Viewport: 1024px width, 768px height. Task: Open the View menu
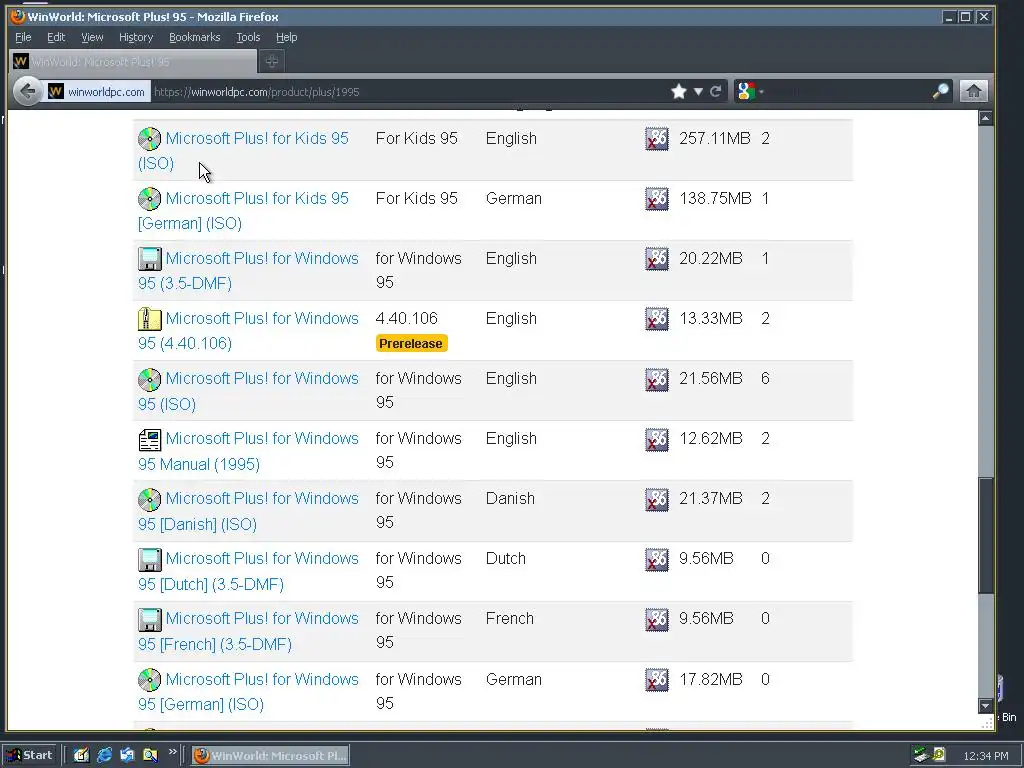point(92,37)
